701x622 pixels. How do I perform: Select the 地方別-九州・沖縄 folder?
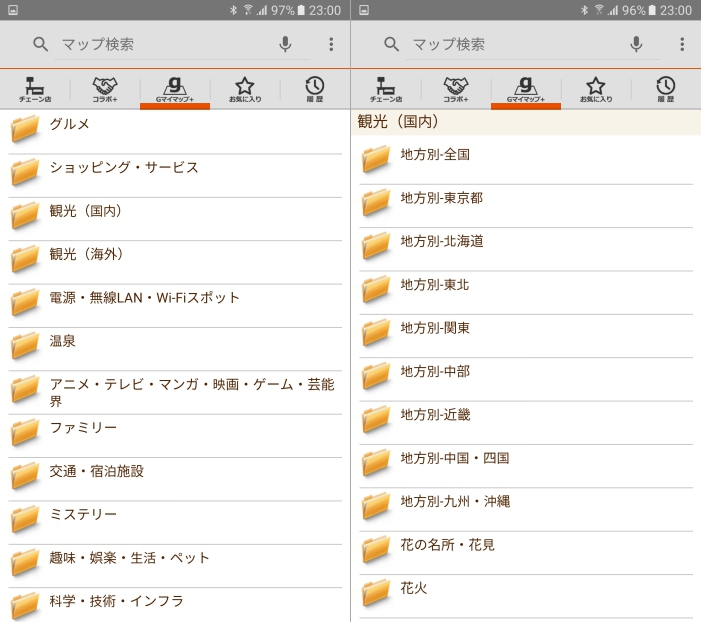(x=526, y=505)
